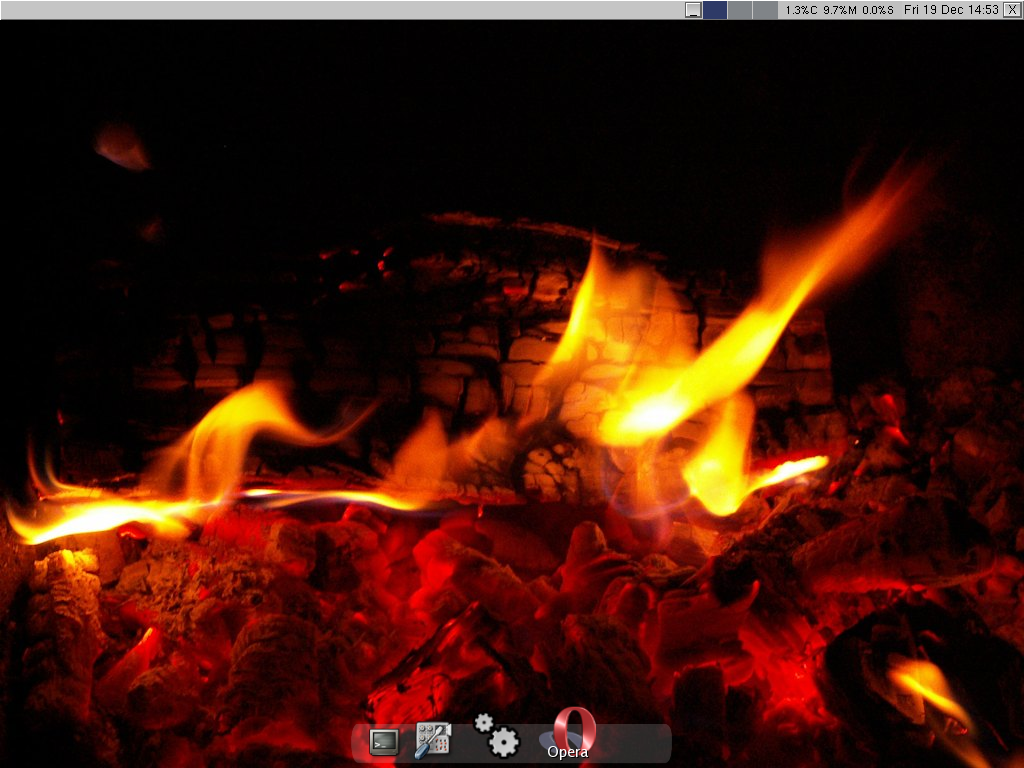Image resolution: width=1024 pixels, height=768 pixels.
Task: Open the control panel screwdriver icon
Action: click(x=433, y=740)
